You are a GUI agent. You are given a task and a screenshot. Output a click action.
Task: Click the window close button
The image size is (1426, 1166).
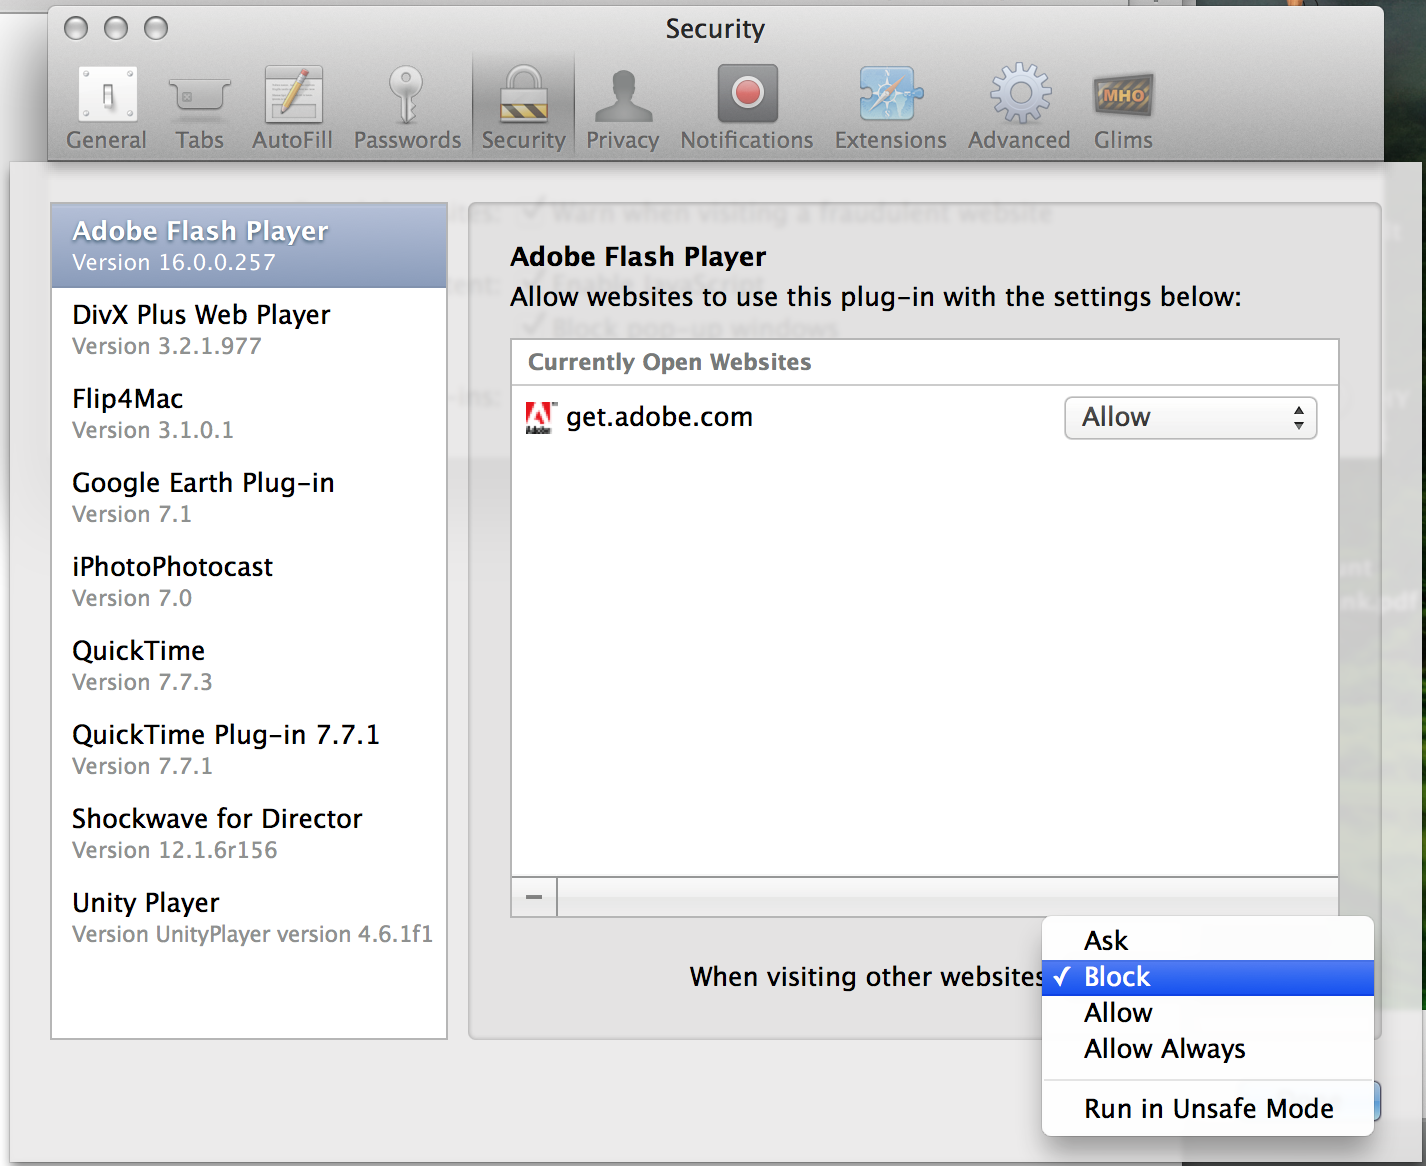(76, 28)
